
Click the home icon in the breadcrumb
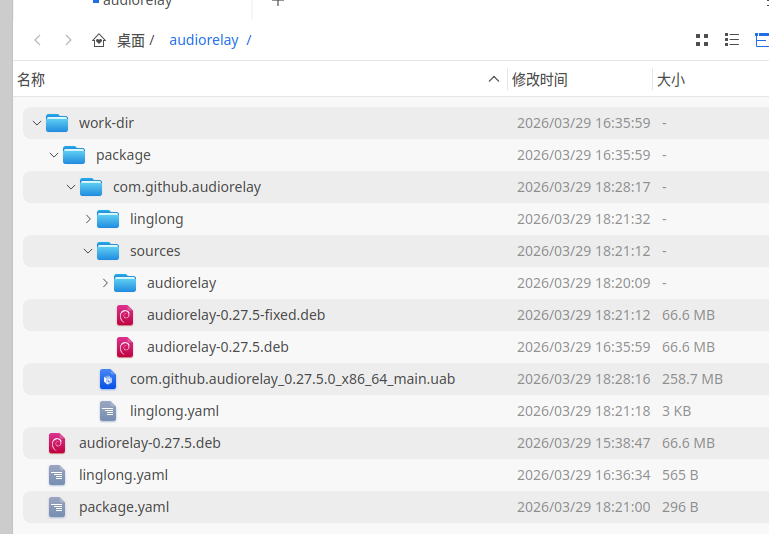(x=99, y=40)
